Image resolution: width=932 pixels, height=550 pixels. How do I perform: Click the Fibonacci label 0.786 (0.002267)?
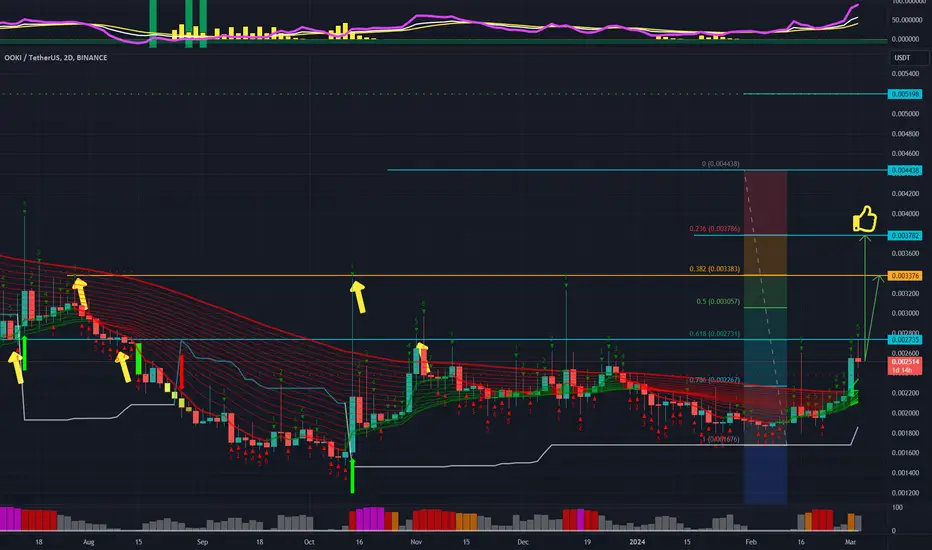[x=714, y=380]
